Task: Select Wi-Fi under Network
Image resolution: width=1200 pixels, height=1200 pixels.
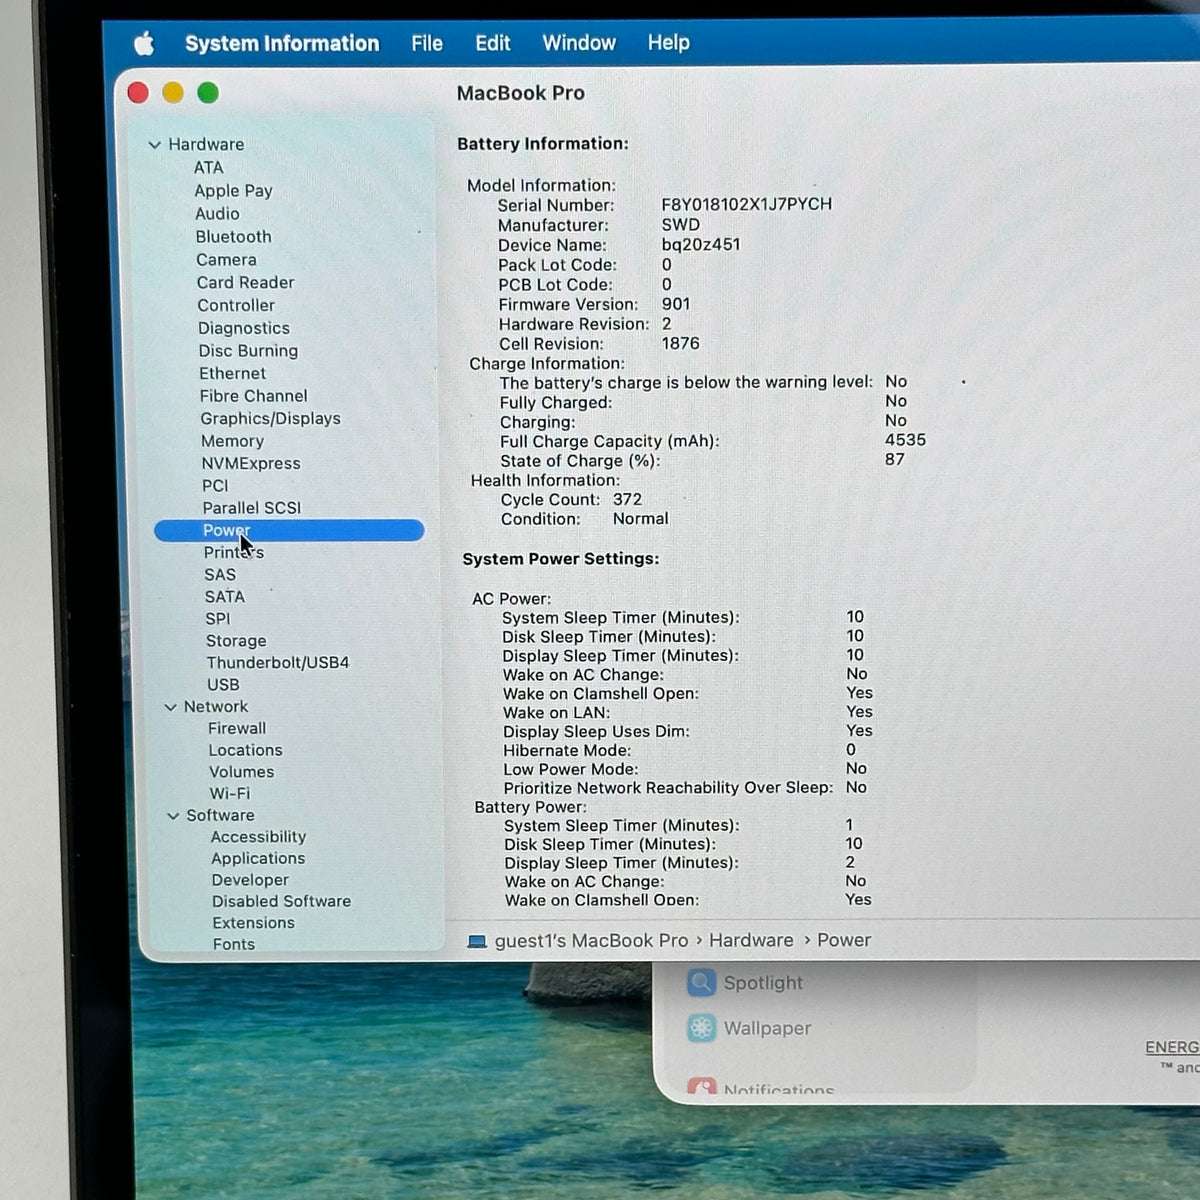Action: (230, 794)
